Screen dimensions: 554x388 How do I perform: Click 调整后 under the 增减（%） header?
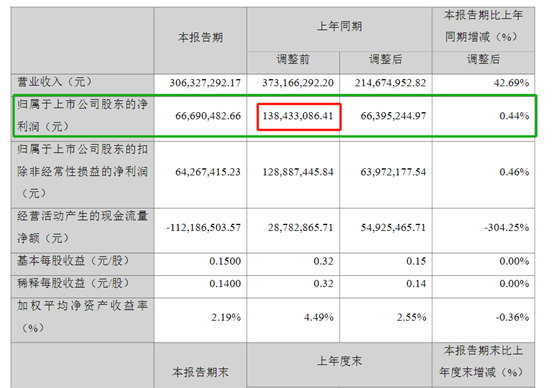[x=483, y=59]
